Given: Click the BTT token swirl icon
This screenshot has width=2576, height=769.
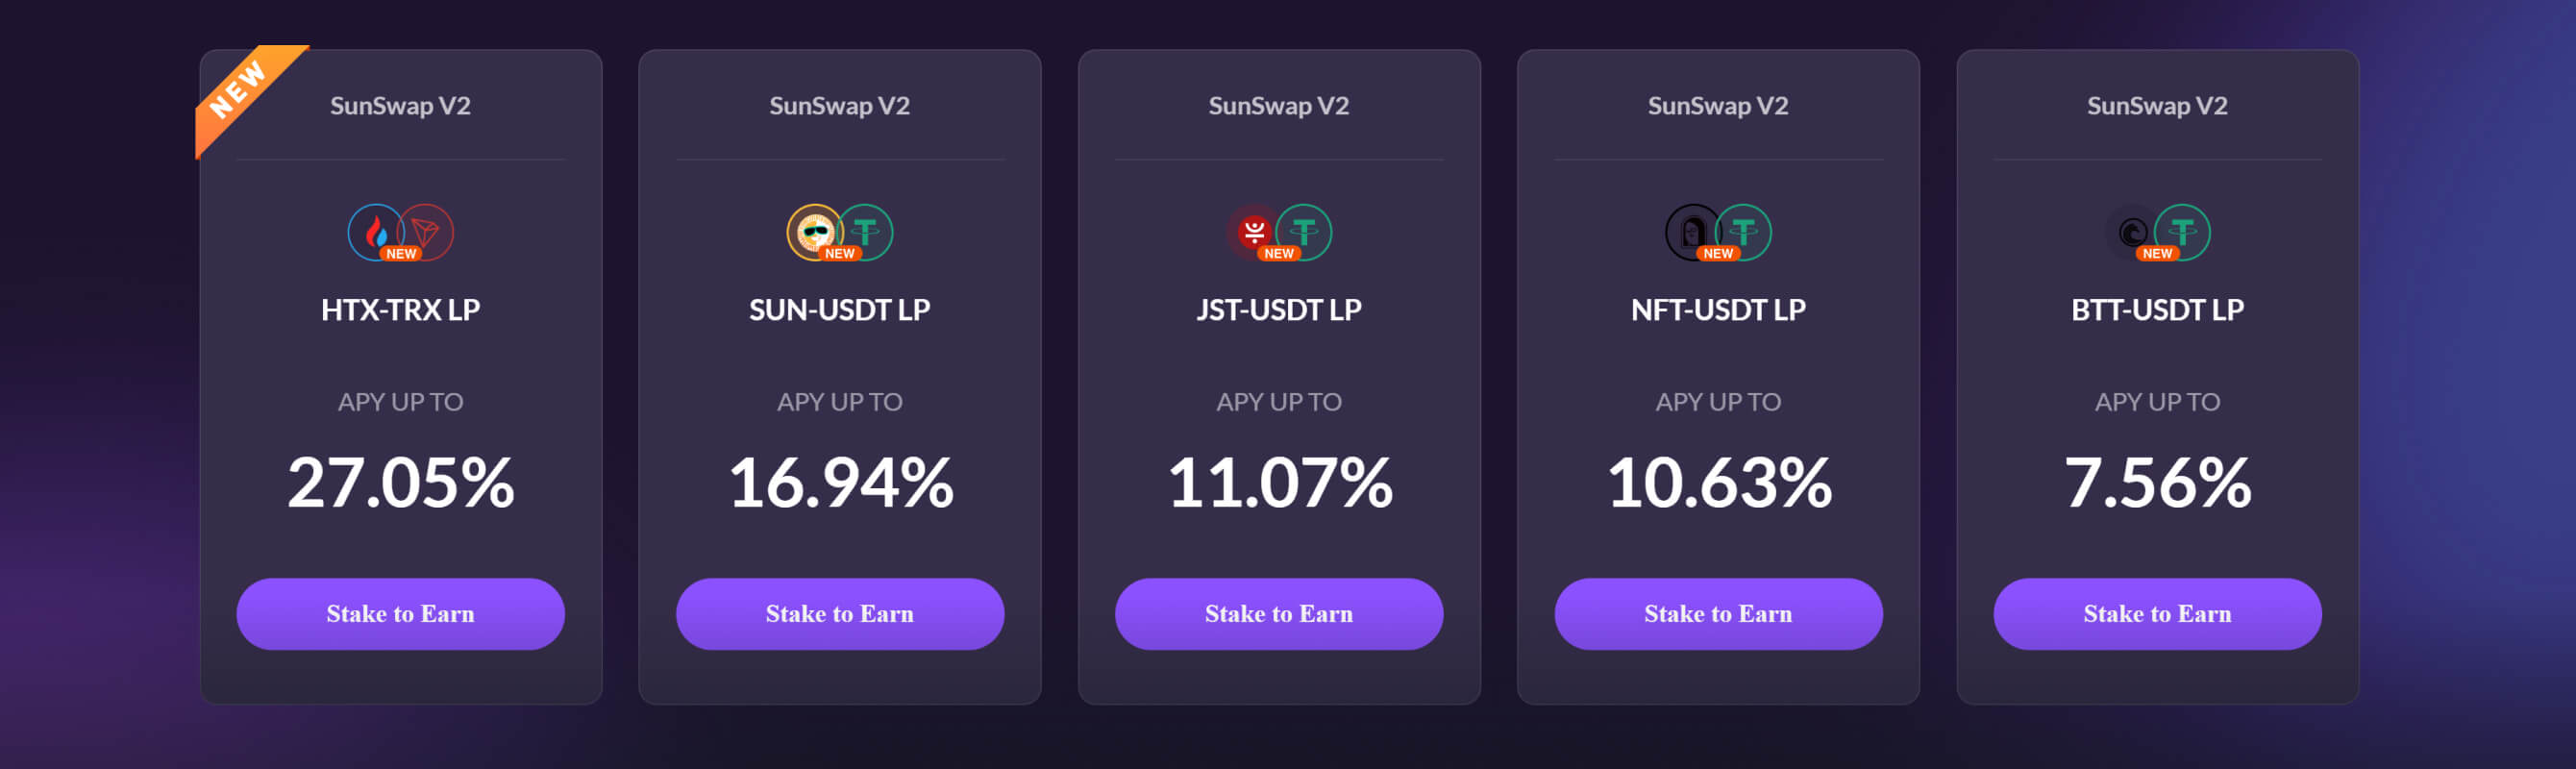Looking at the screenshot, I should (2131, 231).
